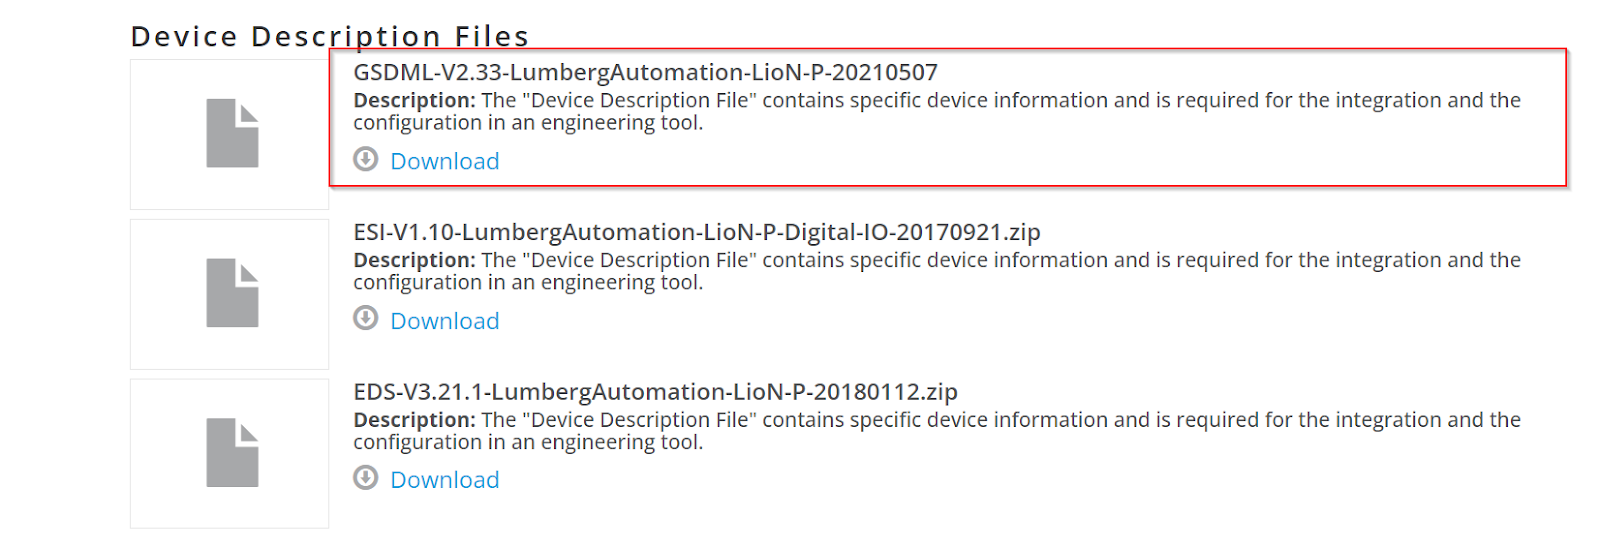Click bold Description label under EDS entry
The height and width of the screenshot is (548, 1600).
click(x=414, y=420)
